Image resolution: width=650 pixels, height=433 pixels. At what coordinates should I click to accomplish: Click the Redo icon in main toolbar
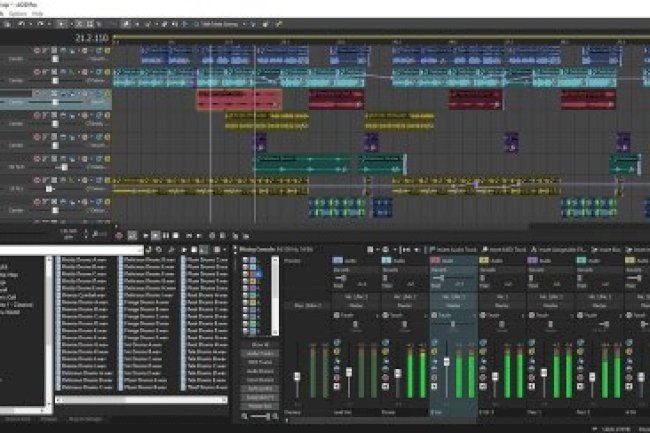(40, 24)
